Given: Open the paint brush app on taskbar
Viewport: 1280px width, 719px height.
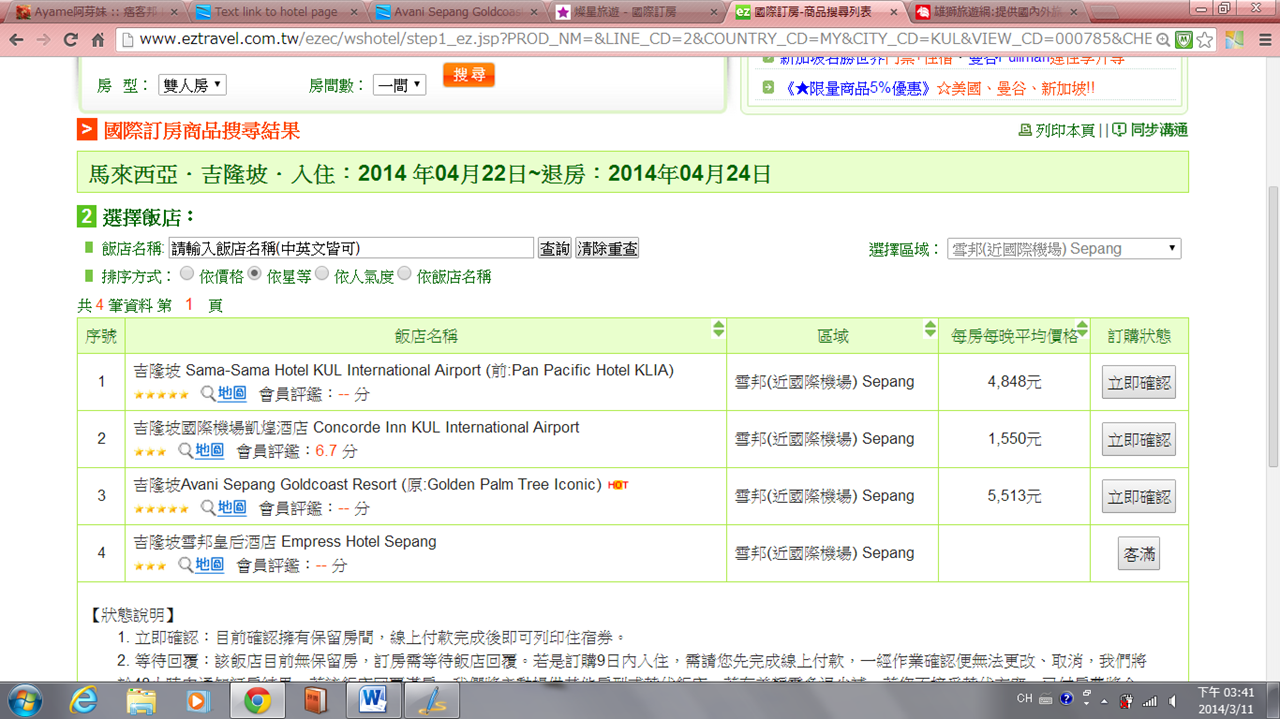Looking at the screenshot, I should pyautogui.click(x=432, y=701).
